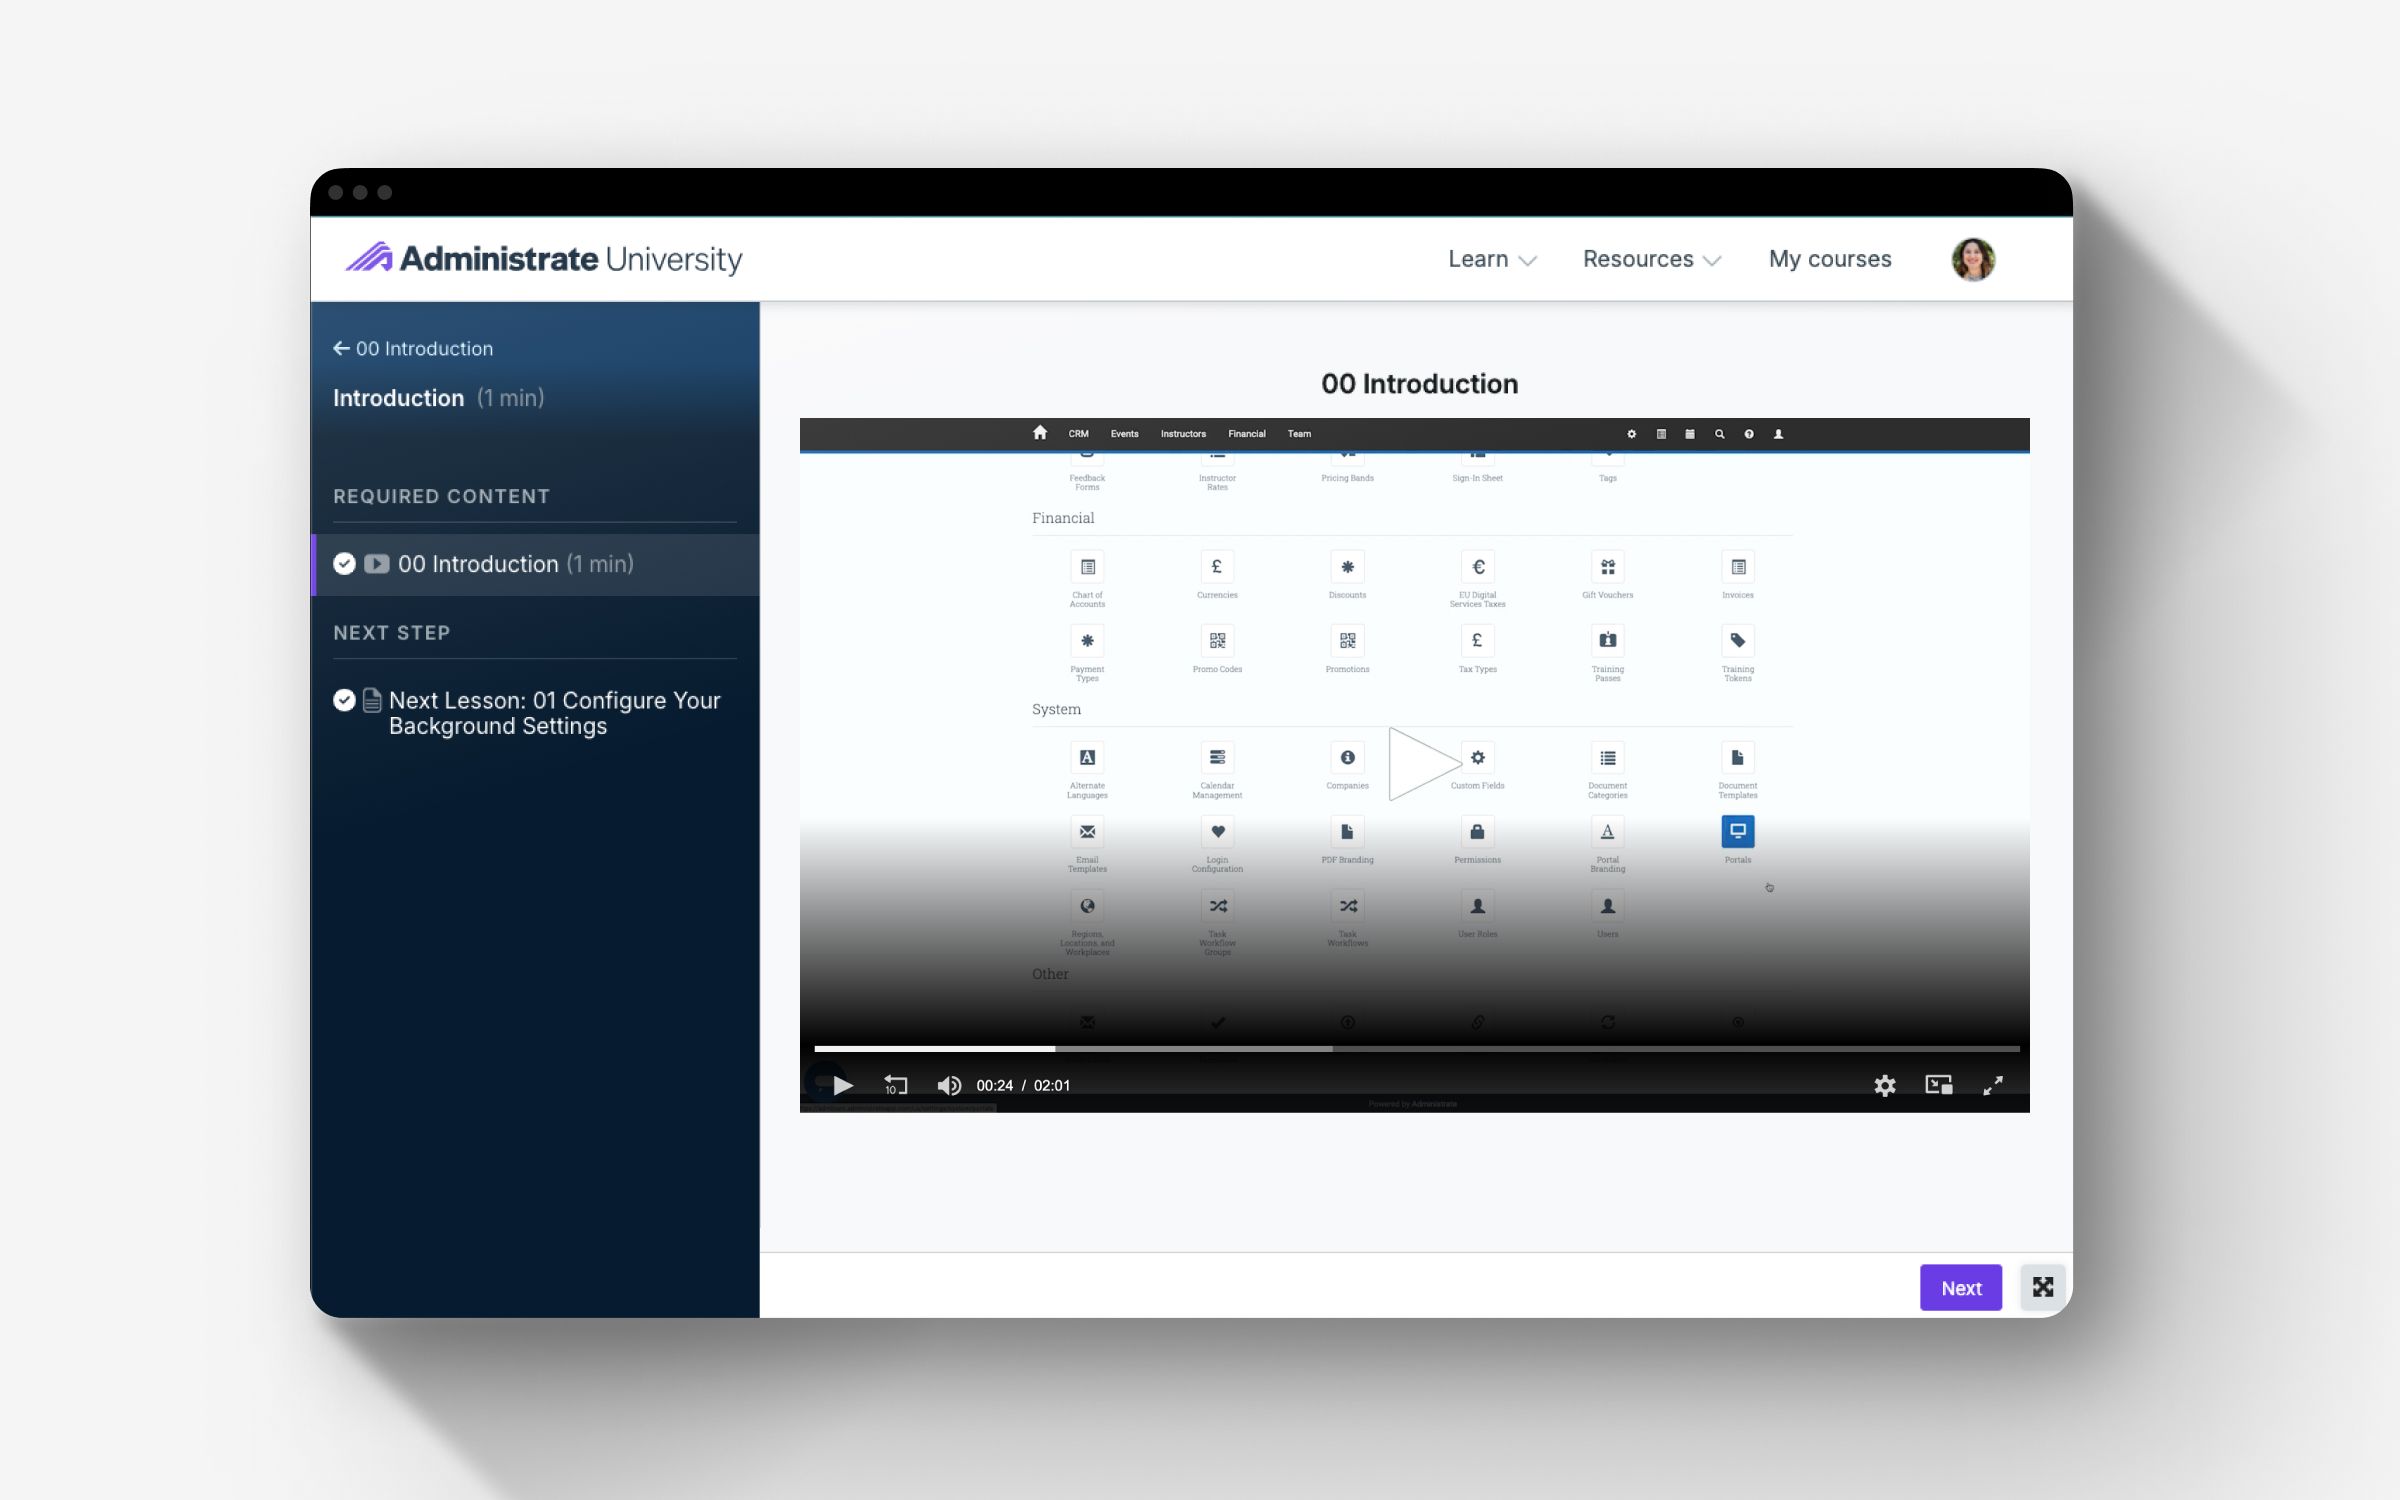Click the search icon in video navbar

1719,434
